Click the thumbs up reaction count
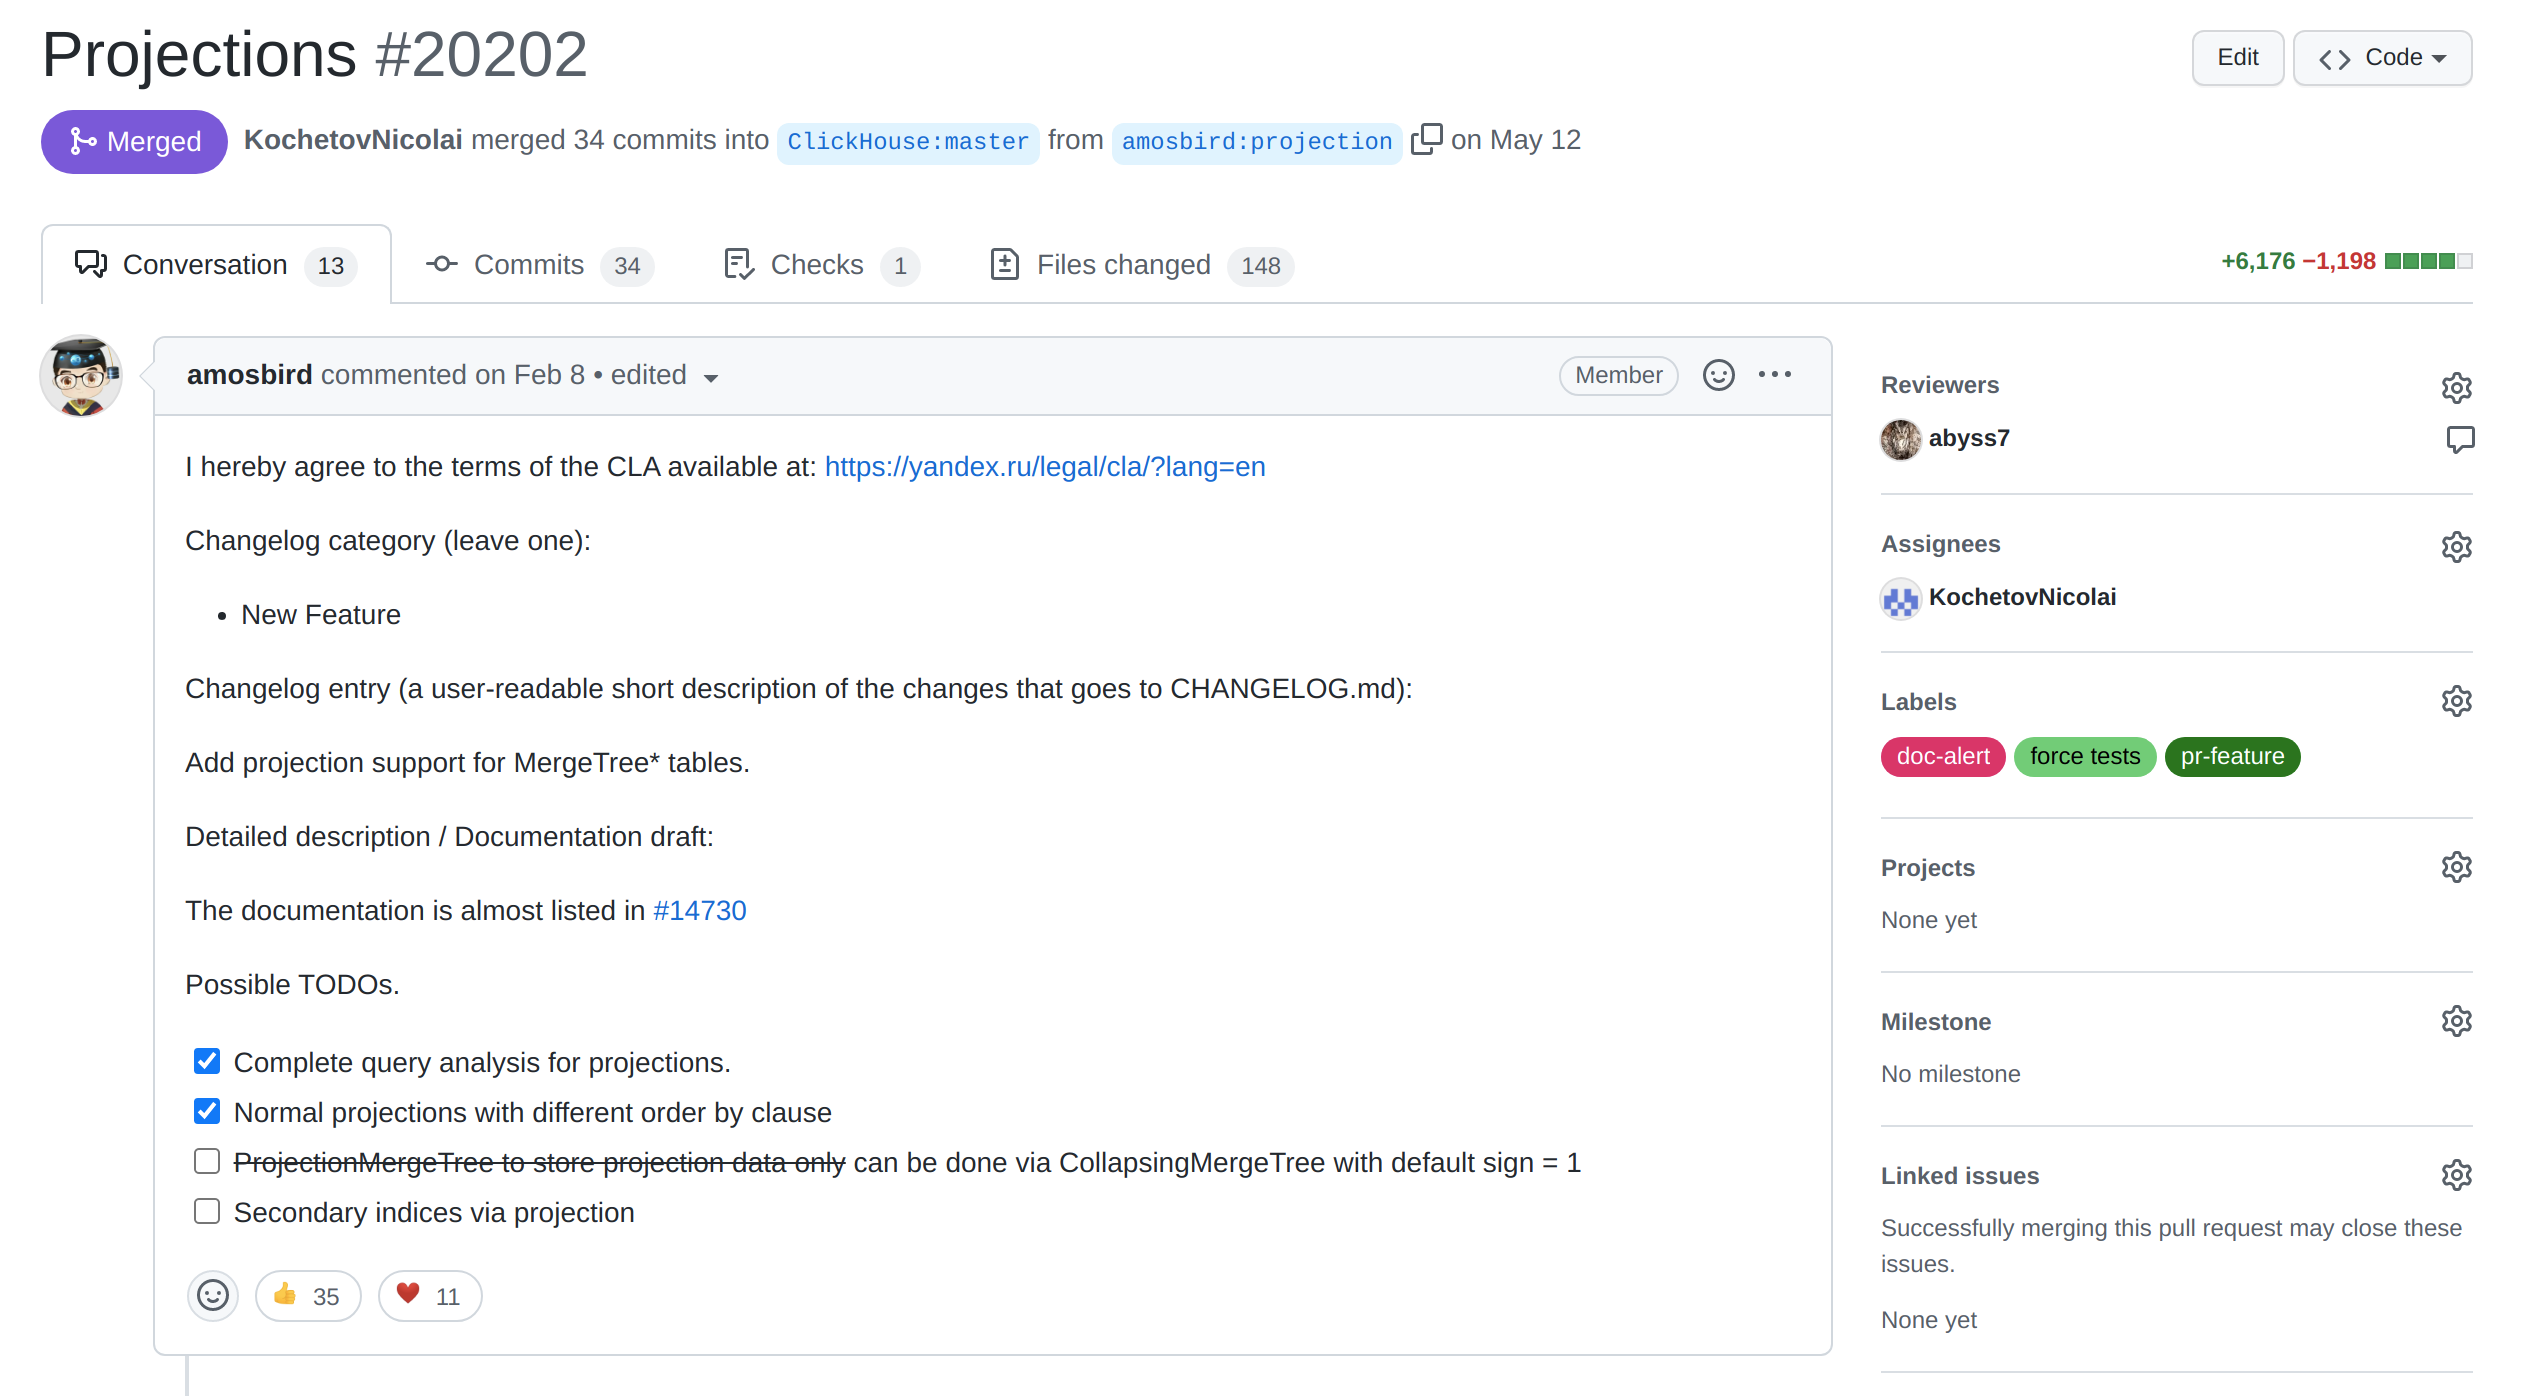 tap(308, 1296)
